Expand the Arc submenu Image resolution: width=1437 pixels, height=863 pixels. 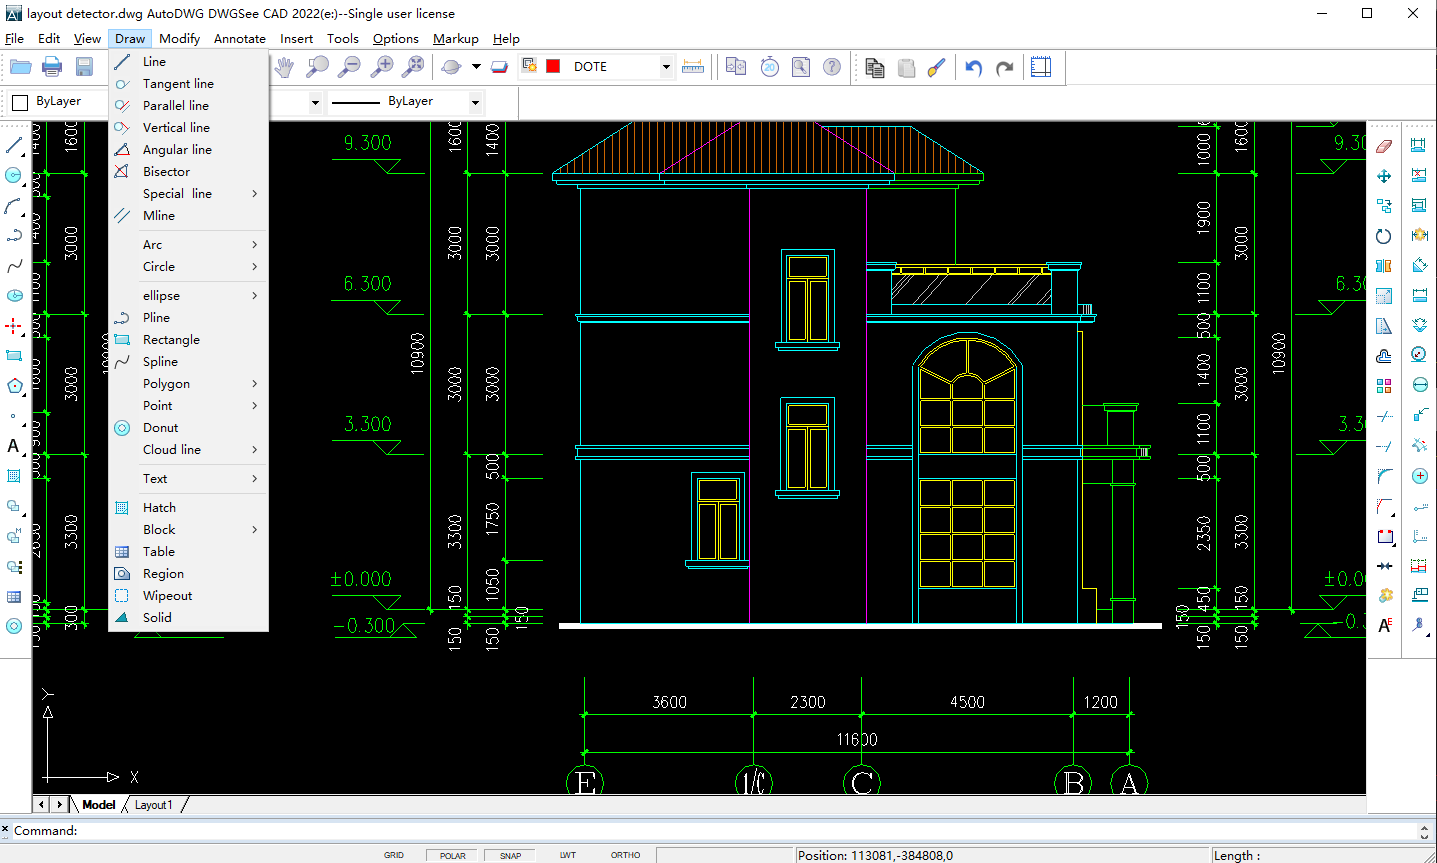point(189,245)
